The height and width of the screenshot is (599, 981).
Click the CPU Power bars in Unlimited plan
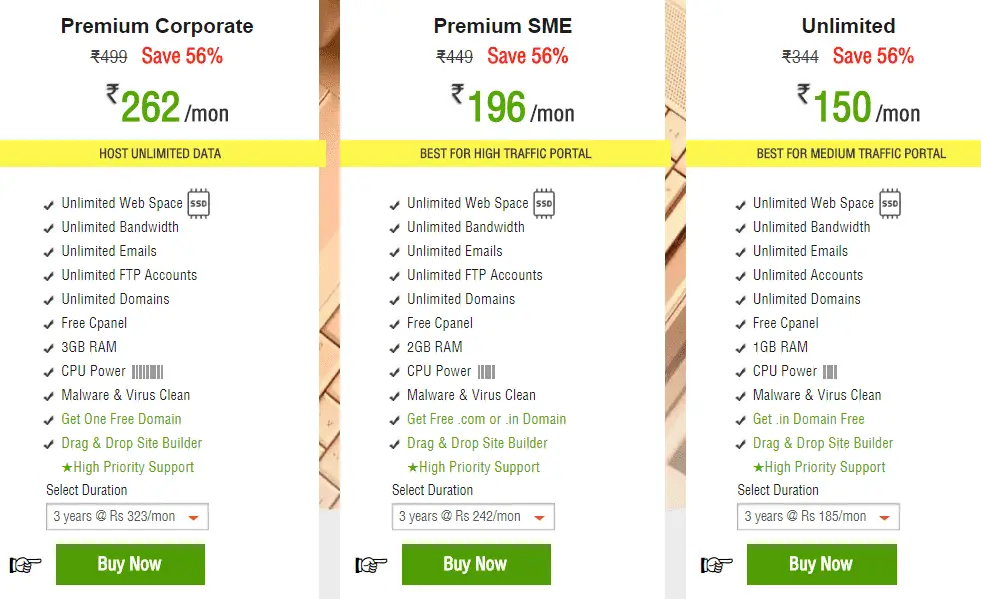click(x=830, y=371)
